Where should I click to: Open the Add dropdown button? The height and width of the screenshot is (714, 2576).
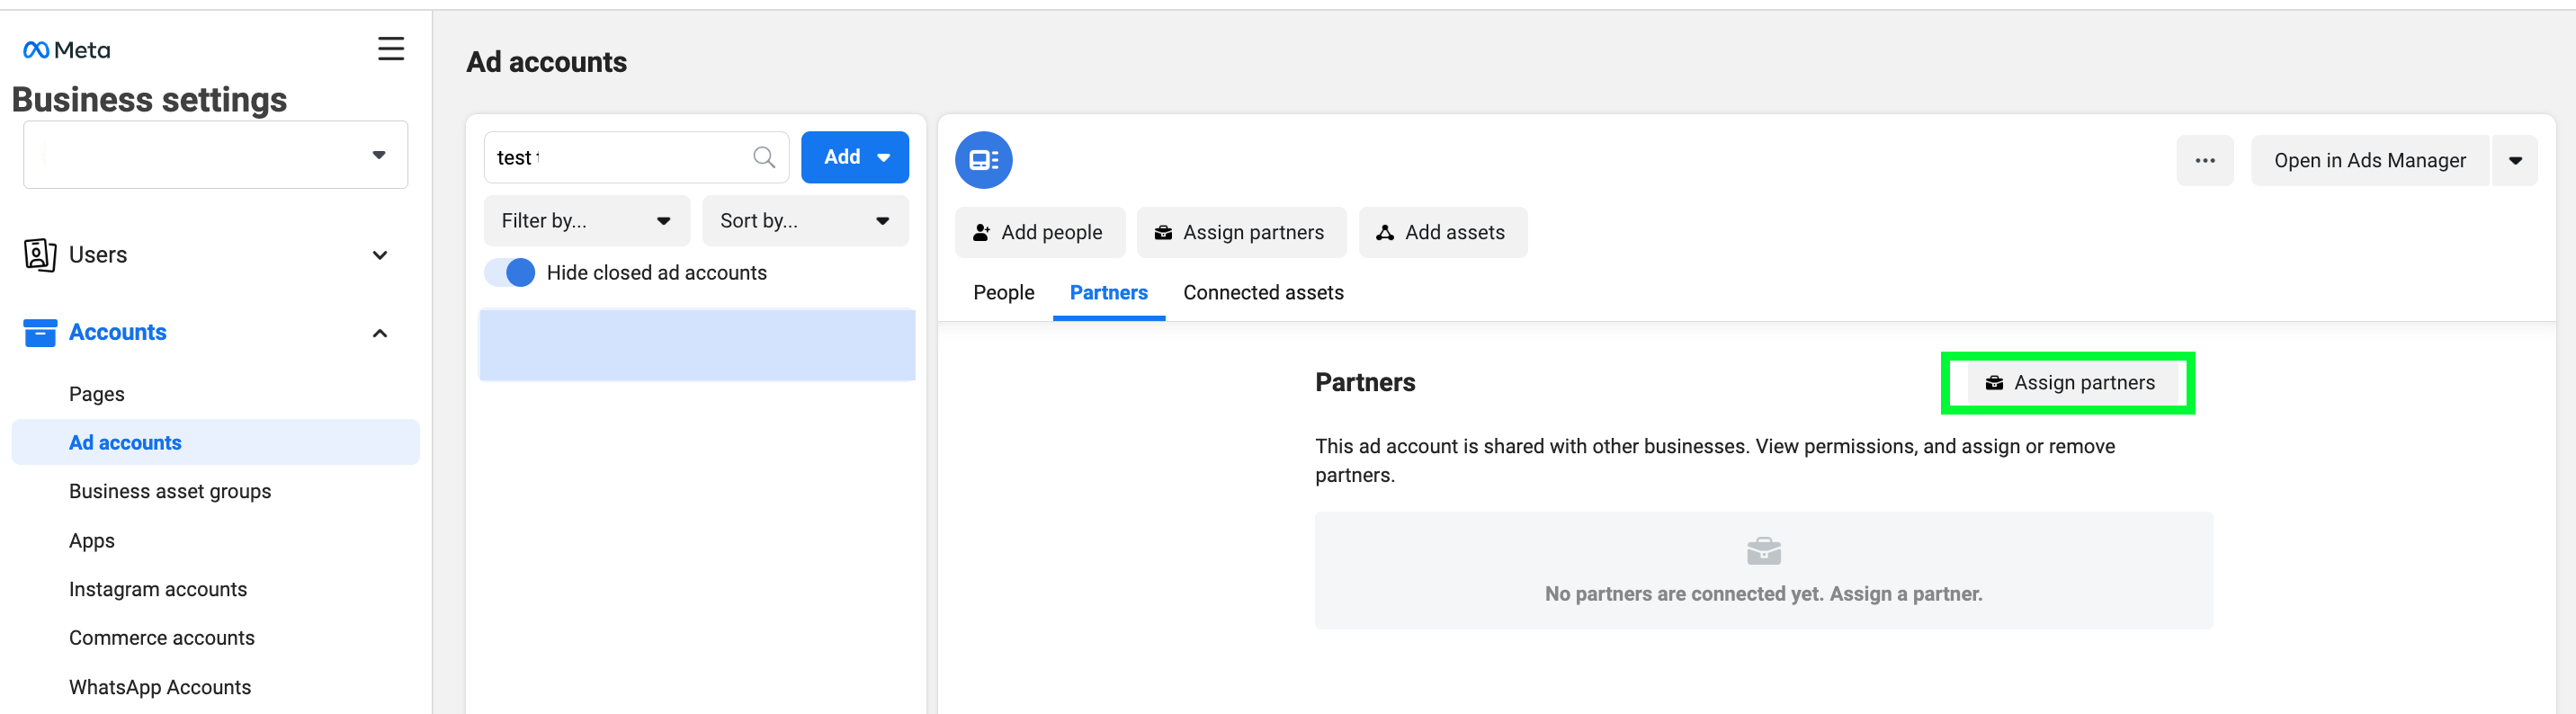pos(855,157)
